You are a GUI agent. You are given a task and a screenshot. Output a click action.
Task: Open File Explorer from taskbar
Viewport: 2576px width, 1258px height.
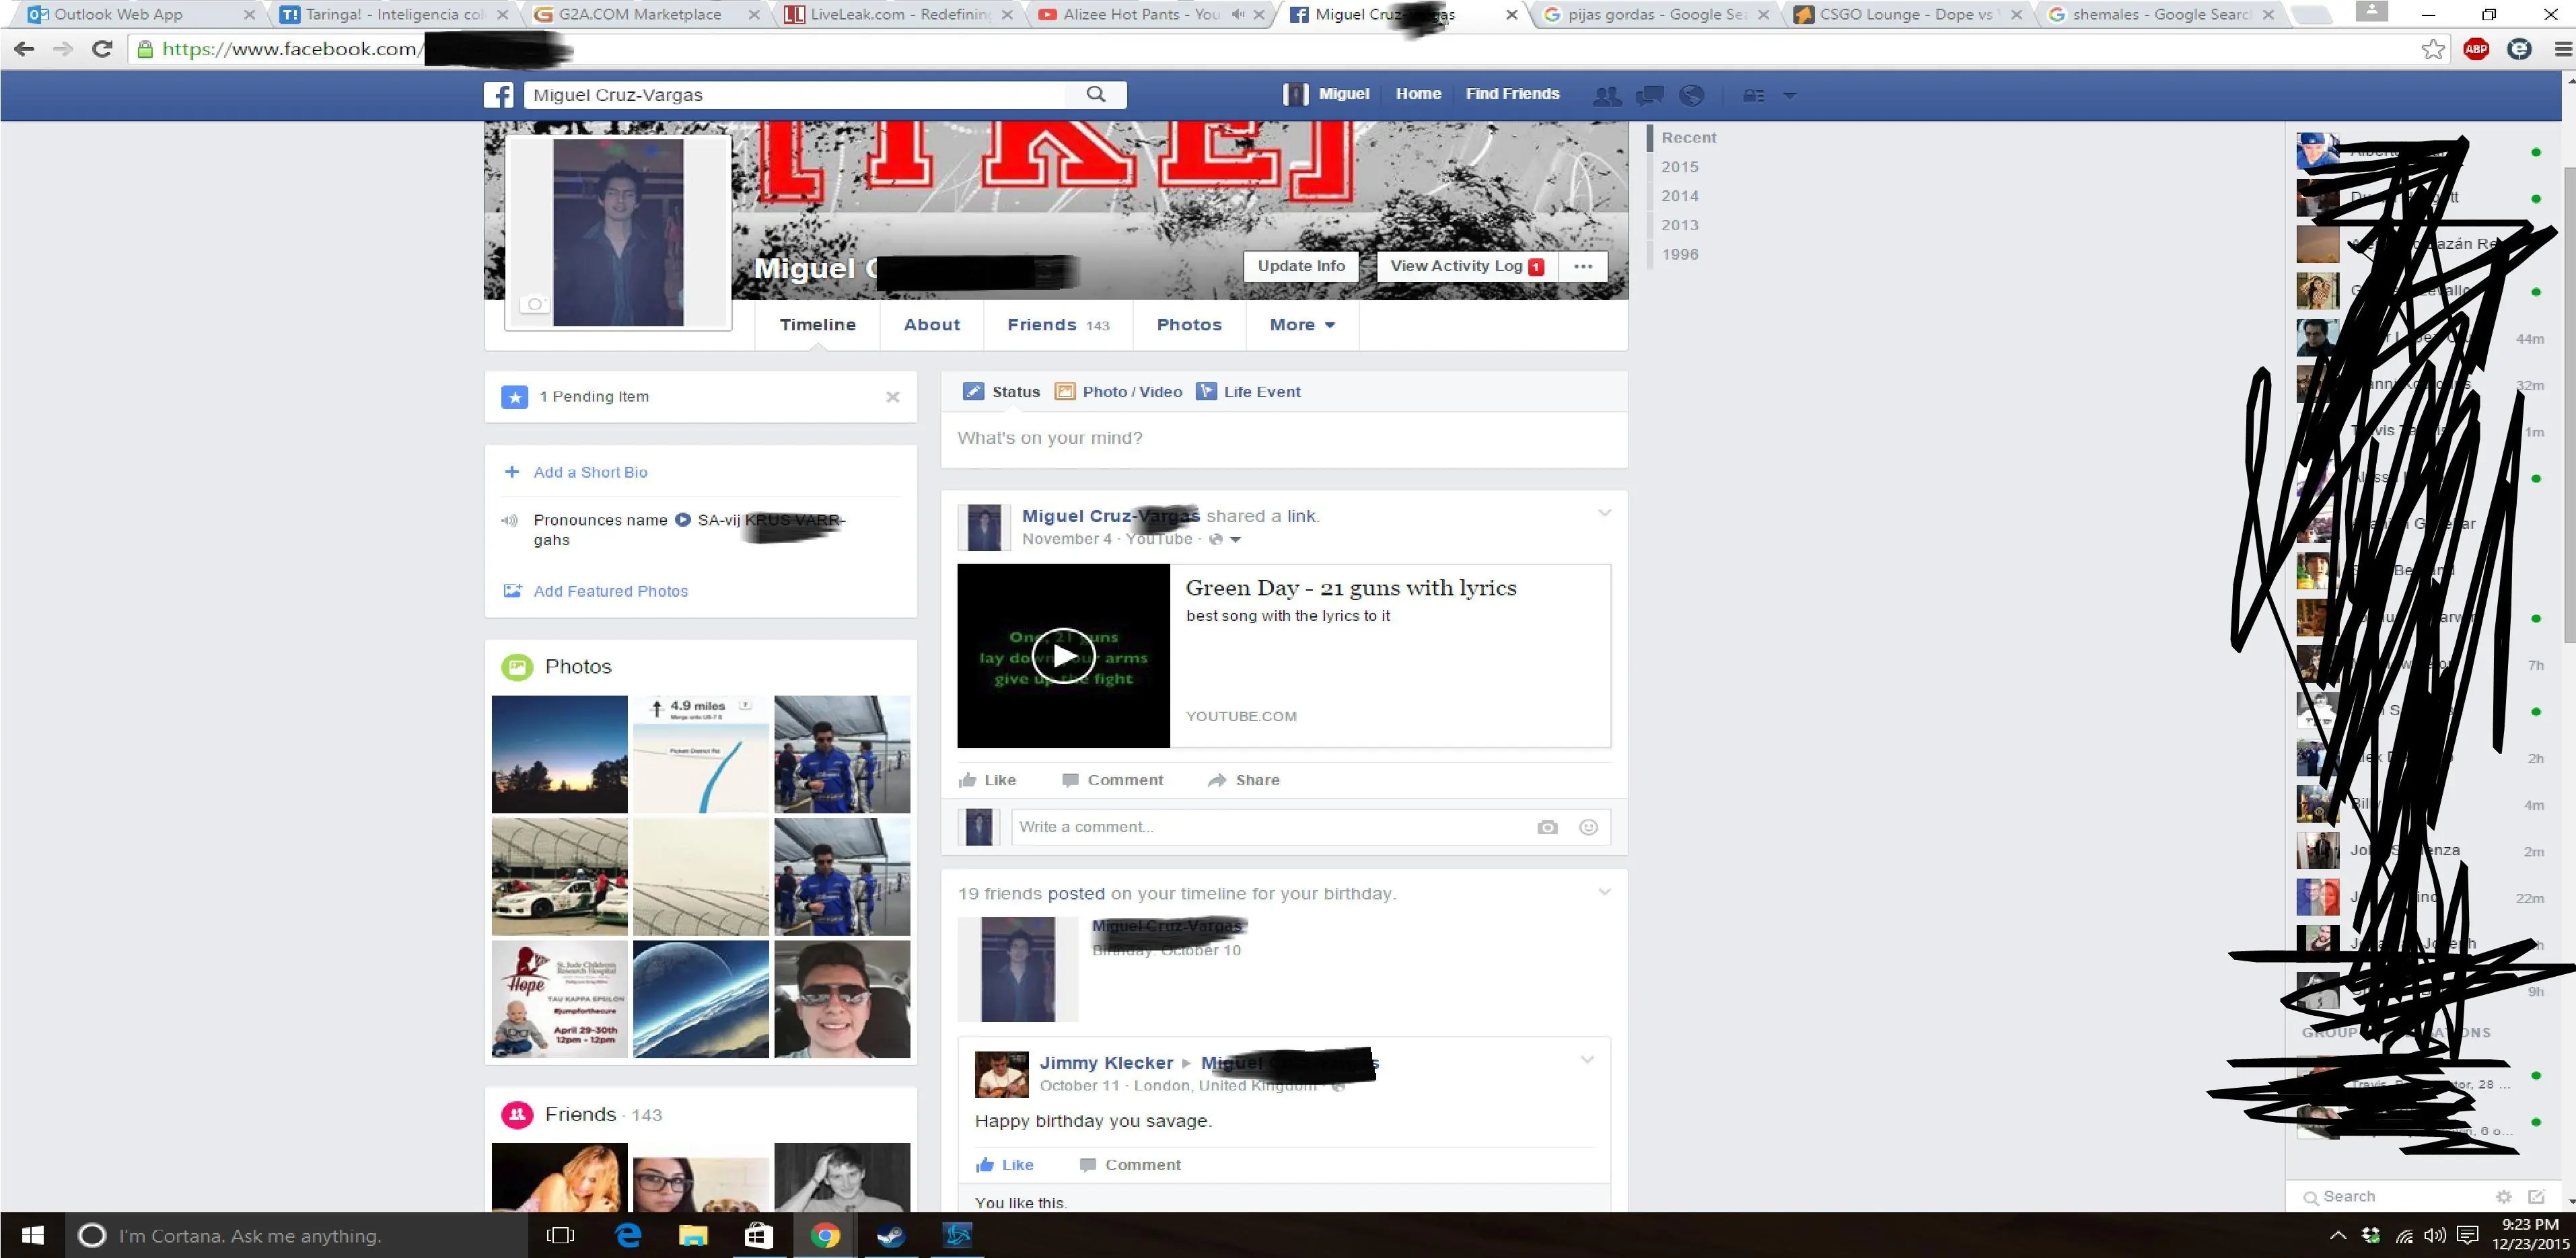click(693, 1235)
